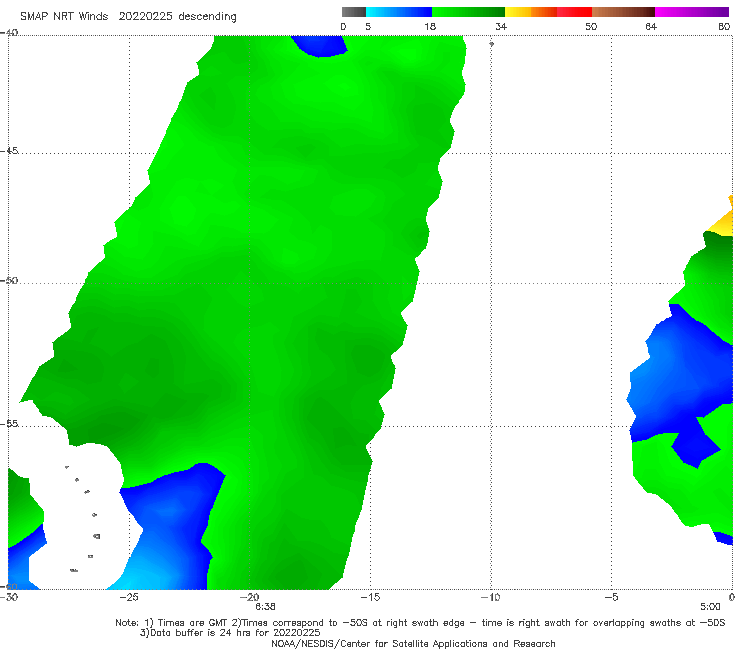Viewport: 740px width, 650px height.
Task: Click the latitude label "-50" on the left axis
Action: click(9, 280)
